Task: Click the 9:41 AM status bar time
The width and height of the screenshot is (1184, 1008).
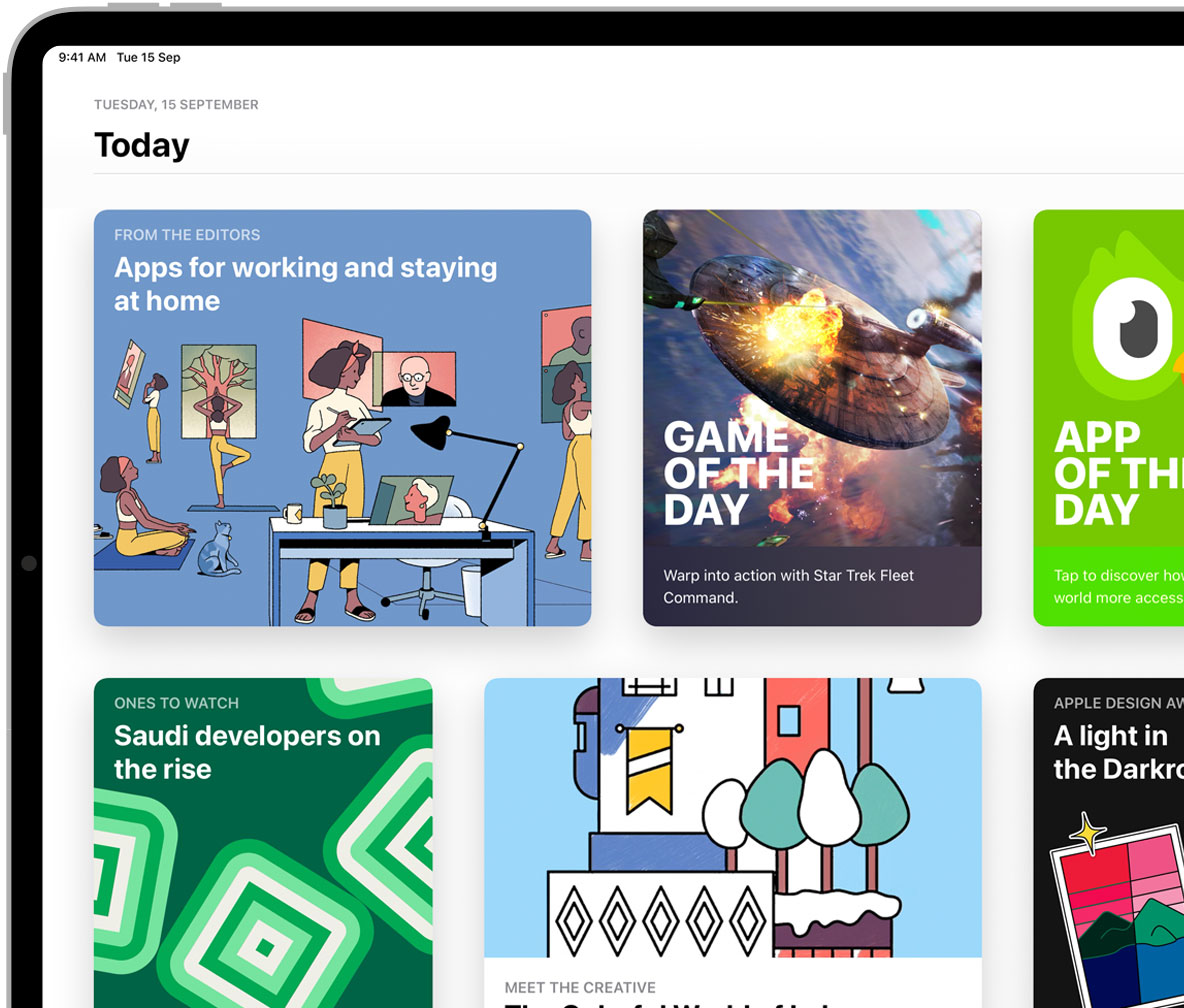Action: pos(82,57)
